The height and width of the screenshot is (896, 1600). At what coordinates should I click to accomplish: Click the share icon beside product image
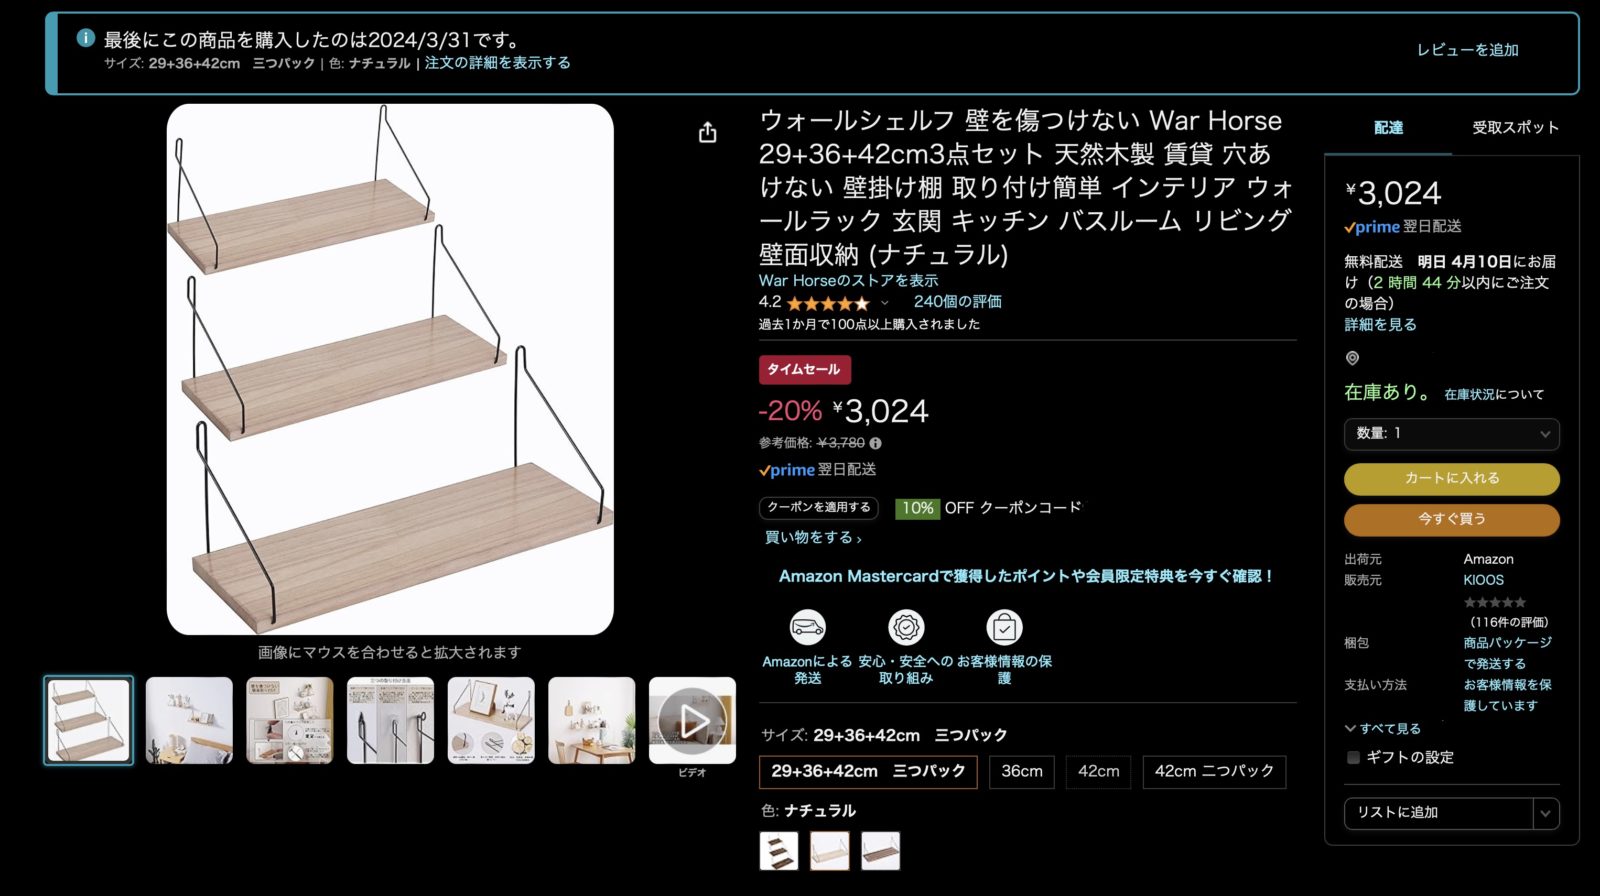[x=708, y=132]
